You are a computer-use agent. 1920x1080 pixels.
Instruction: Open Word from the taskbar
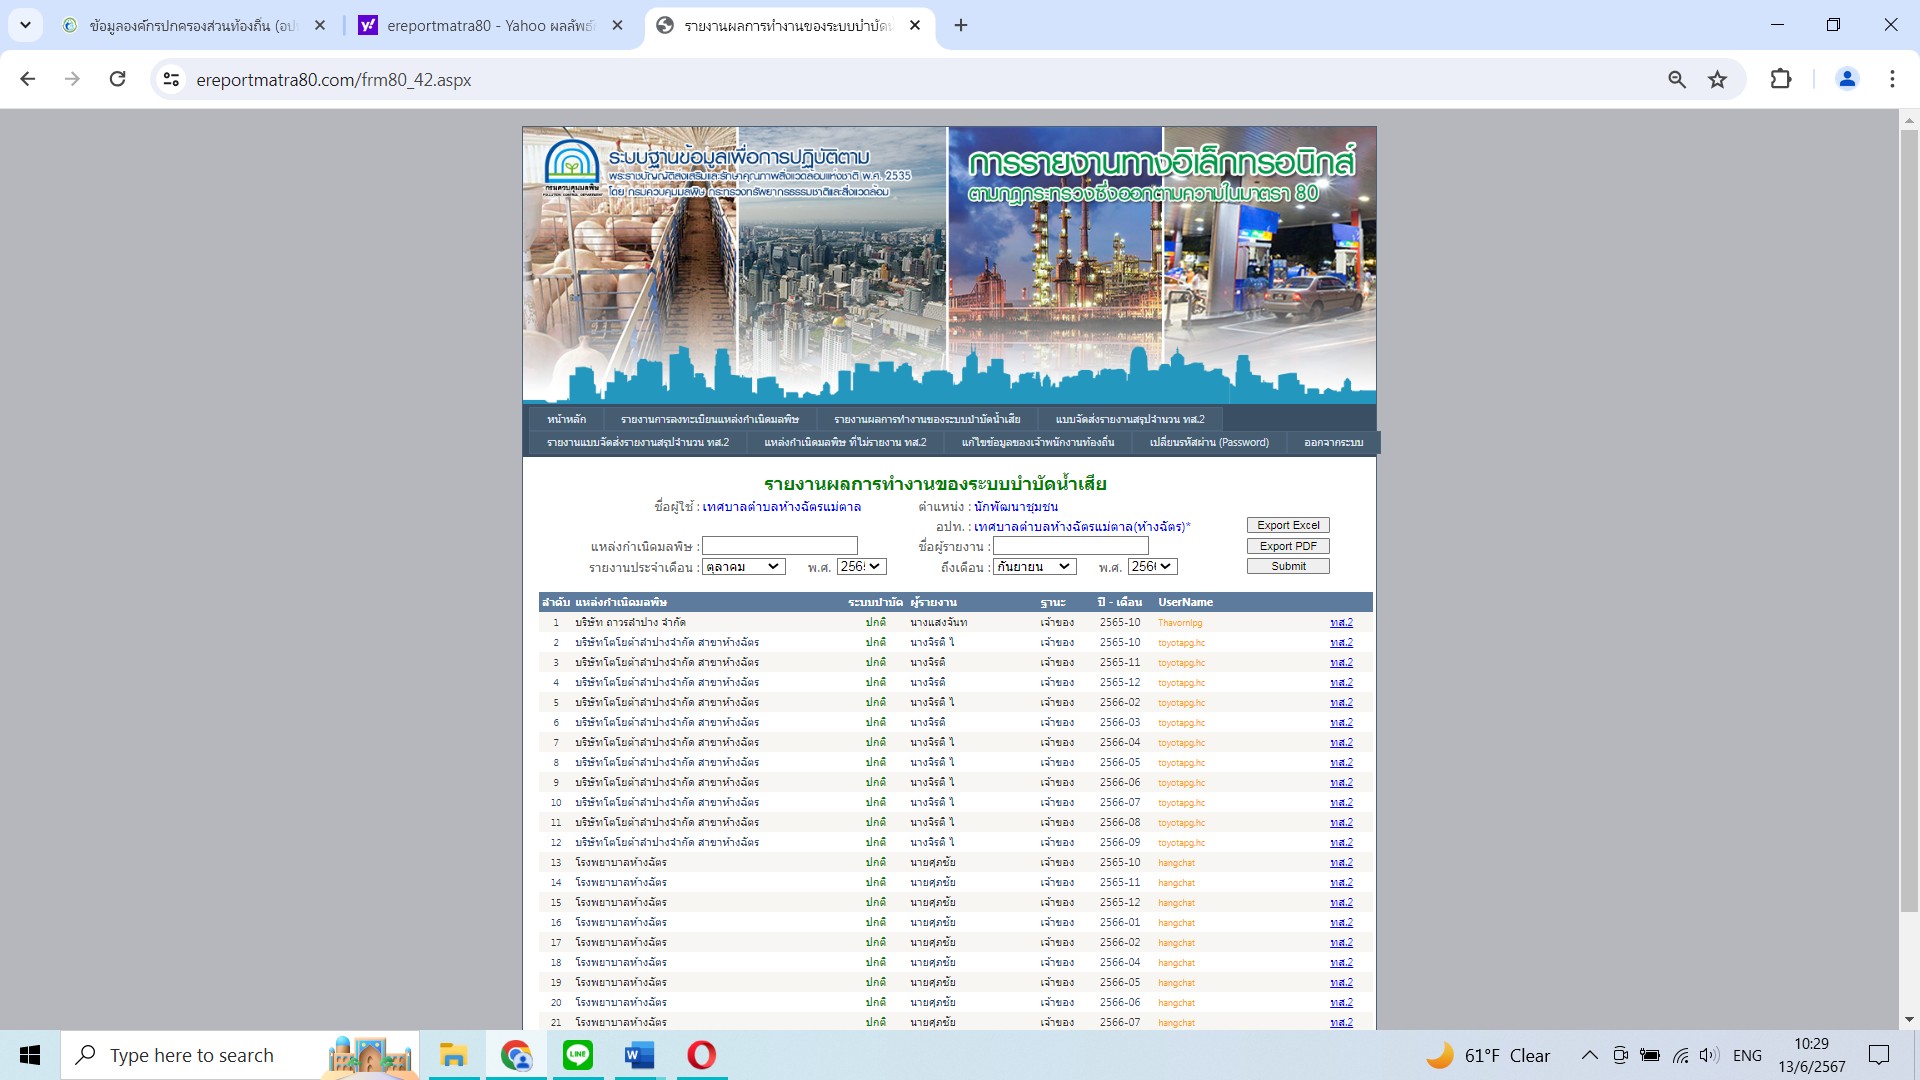(x=639, y=1055)
